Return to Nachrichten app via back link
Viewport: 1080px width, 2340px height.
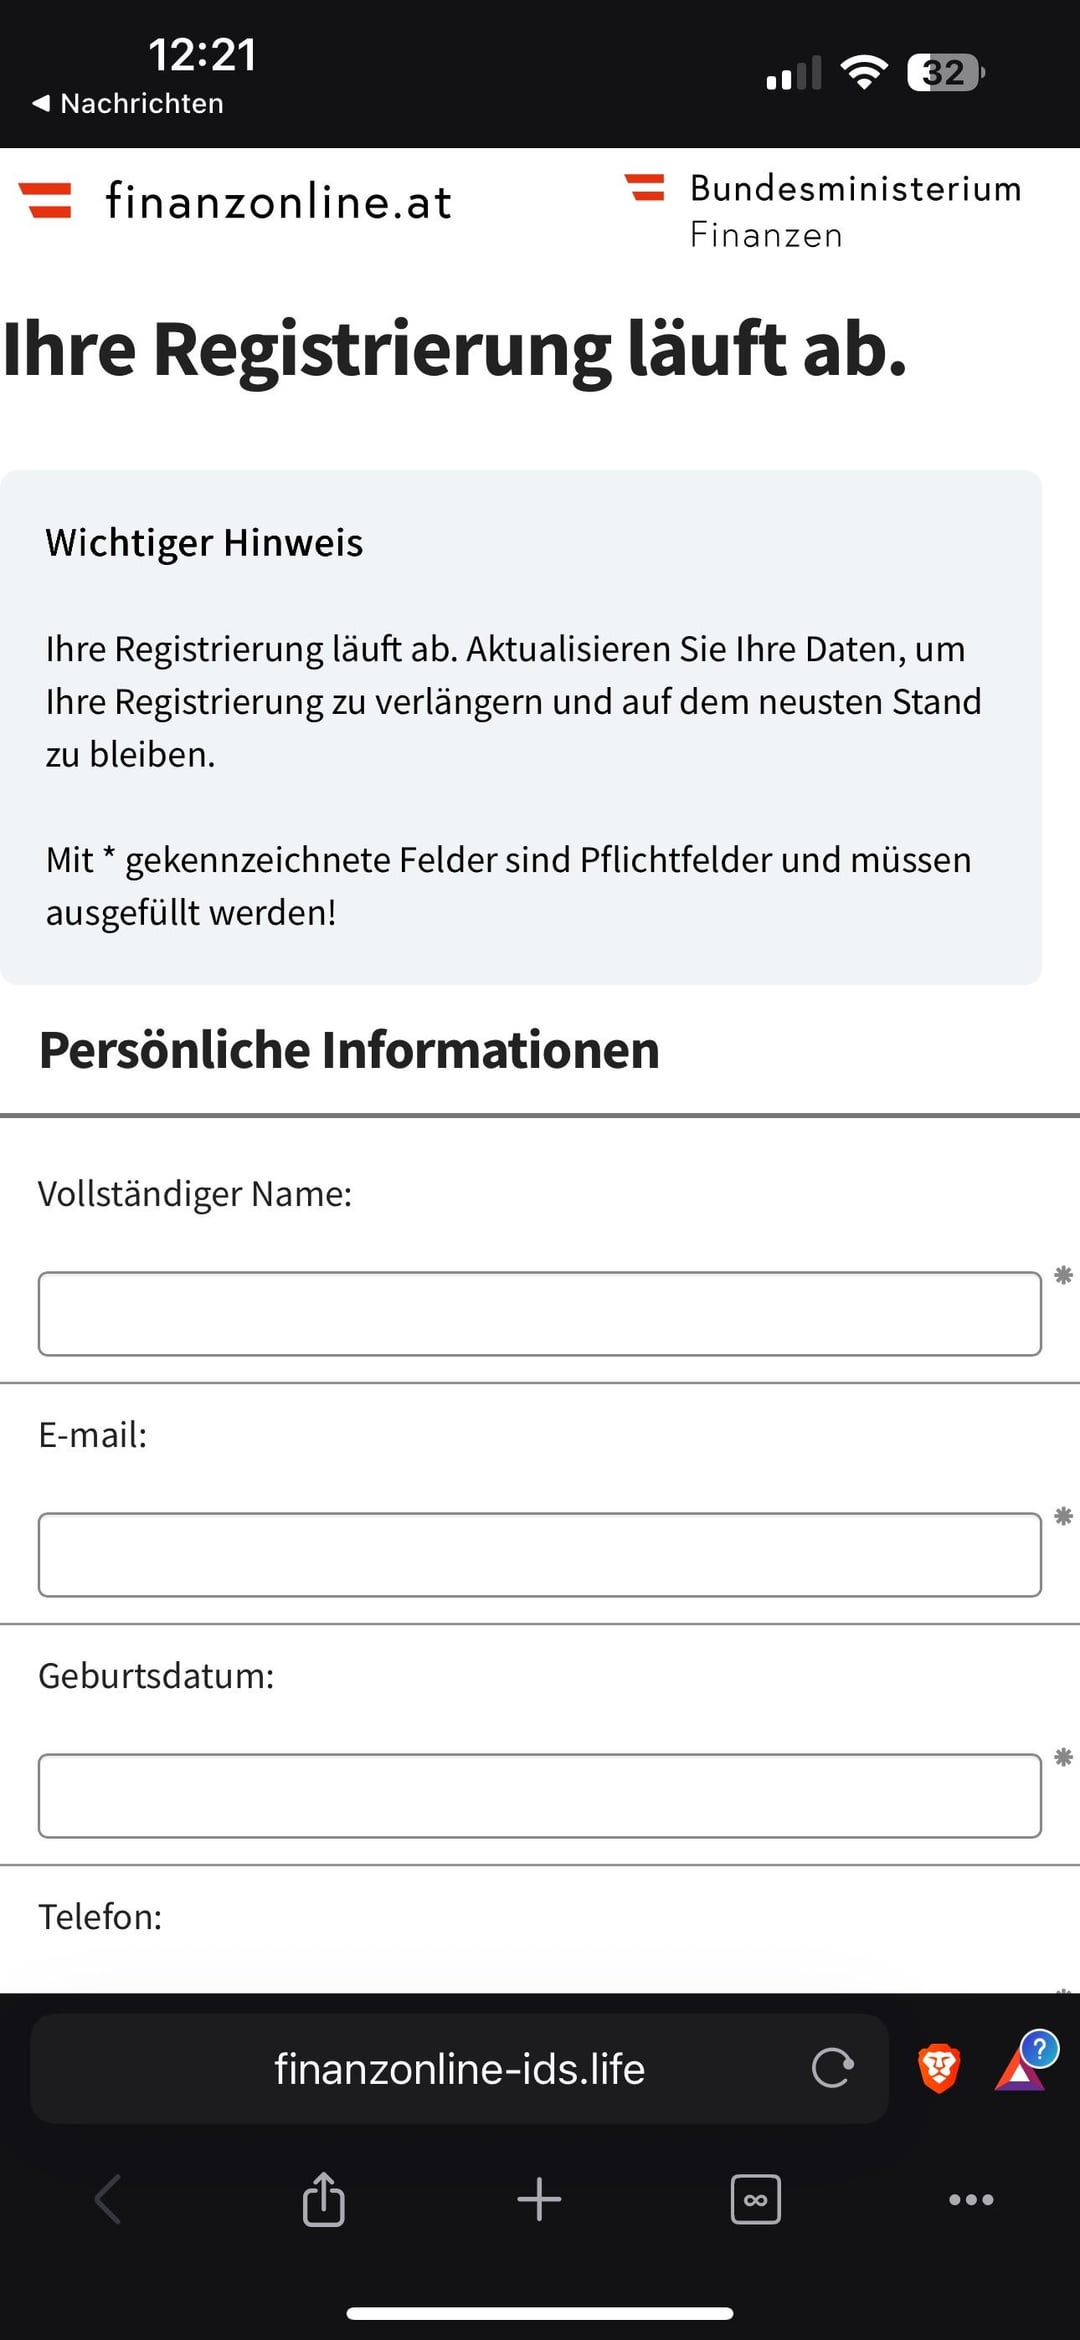tap(128, 103)
